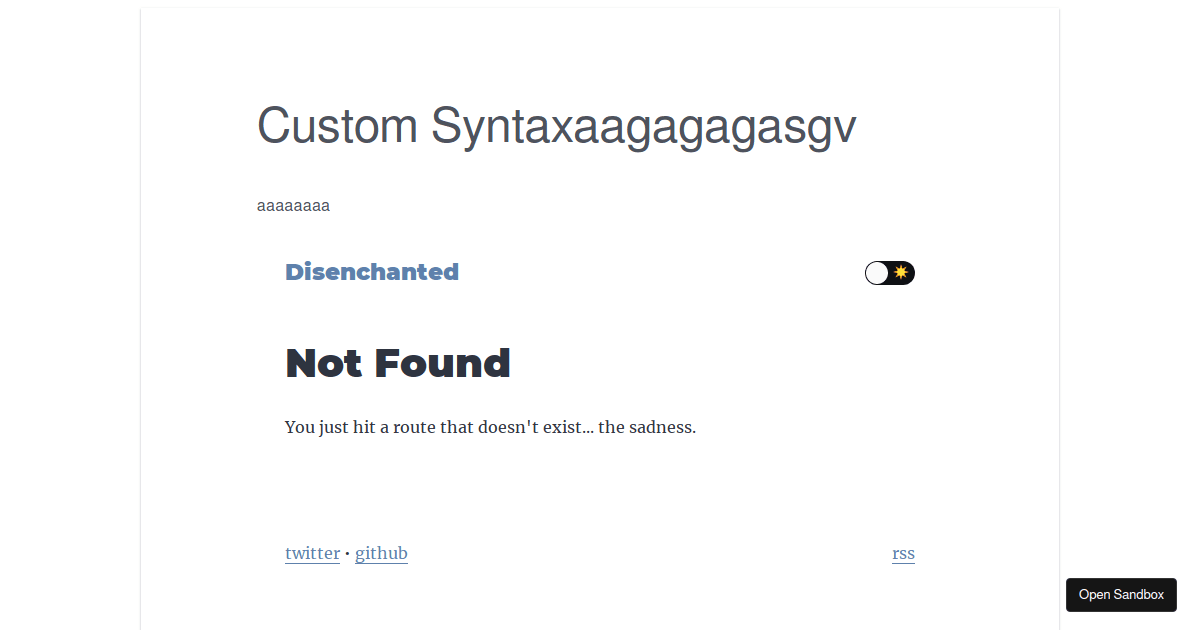The width and height of the screenshot is (1200, 630).
Task: Click the aaaaaaaa subtitle text
Action: [293, 206]
